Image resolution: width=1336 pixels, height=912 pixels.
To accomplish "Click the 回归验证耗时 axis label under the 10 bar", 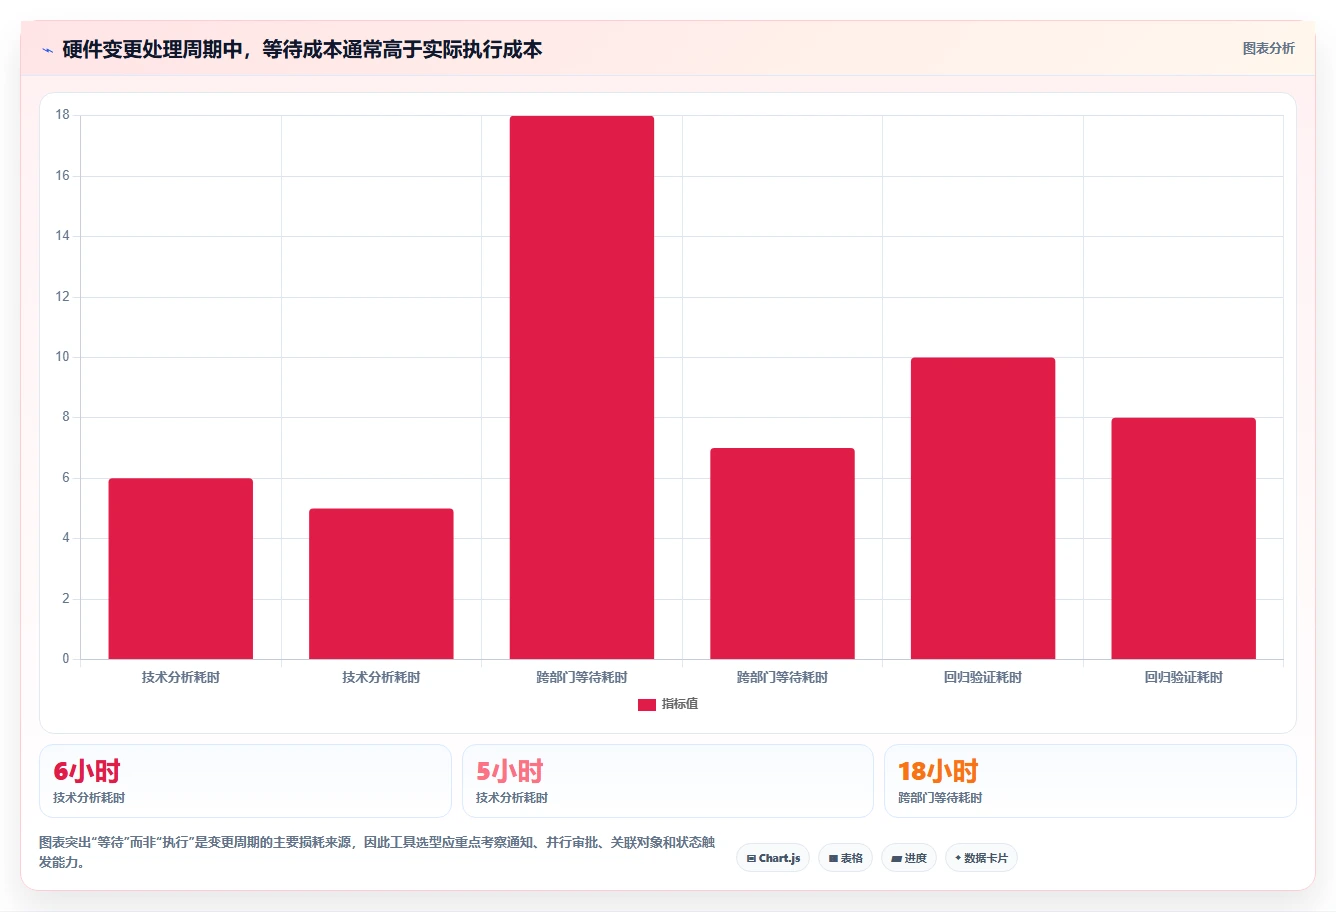I will [x=983, y=677].
